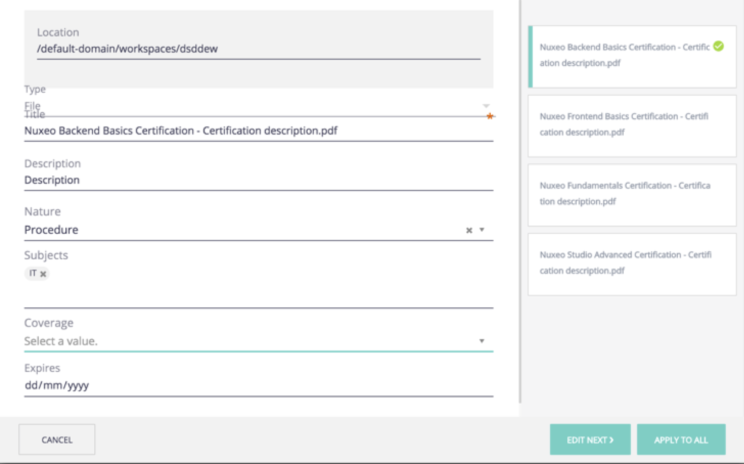Image resolution: width=744 pixels, height=464 pixels.
Task: Expand the Coverage dropdown
Action: pyautogui.click(x=482, y=341)
